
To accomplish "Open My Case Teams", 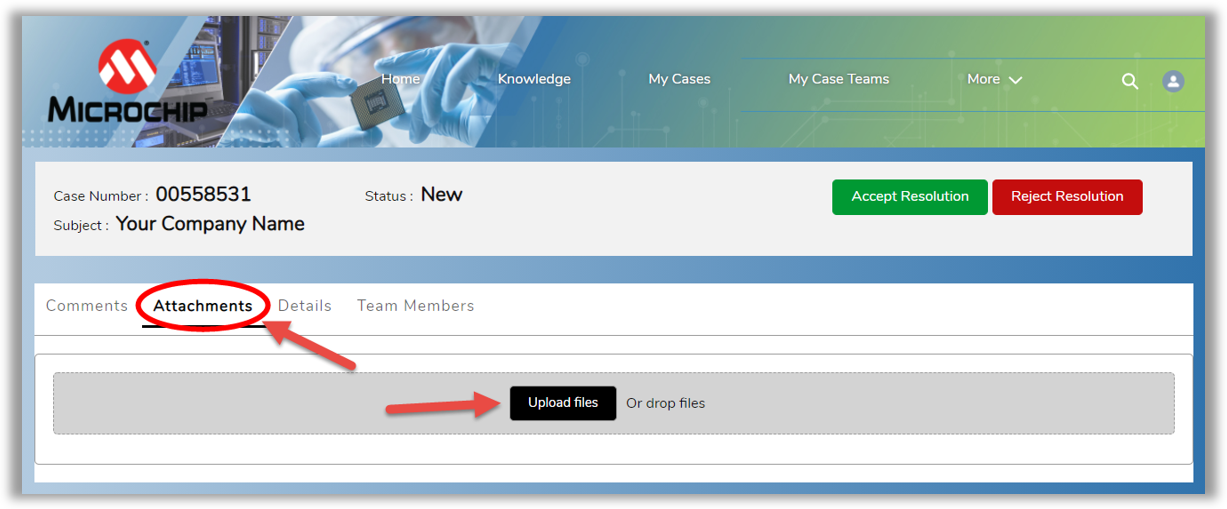I will [x=838, y=80].
